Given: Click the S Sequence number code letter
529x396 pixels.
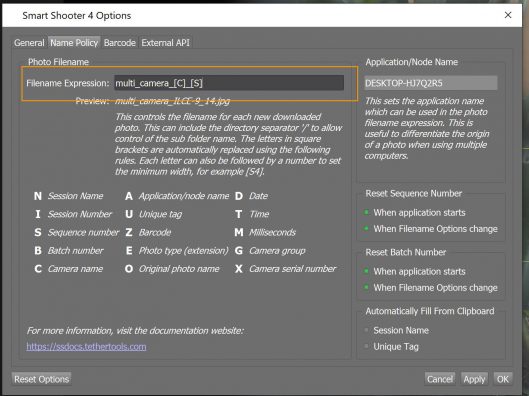Looking at the screenshot, I should pyautogui.click(x=38, y=232).
